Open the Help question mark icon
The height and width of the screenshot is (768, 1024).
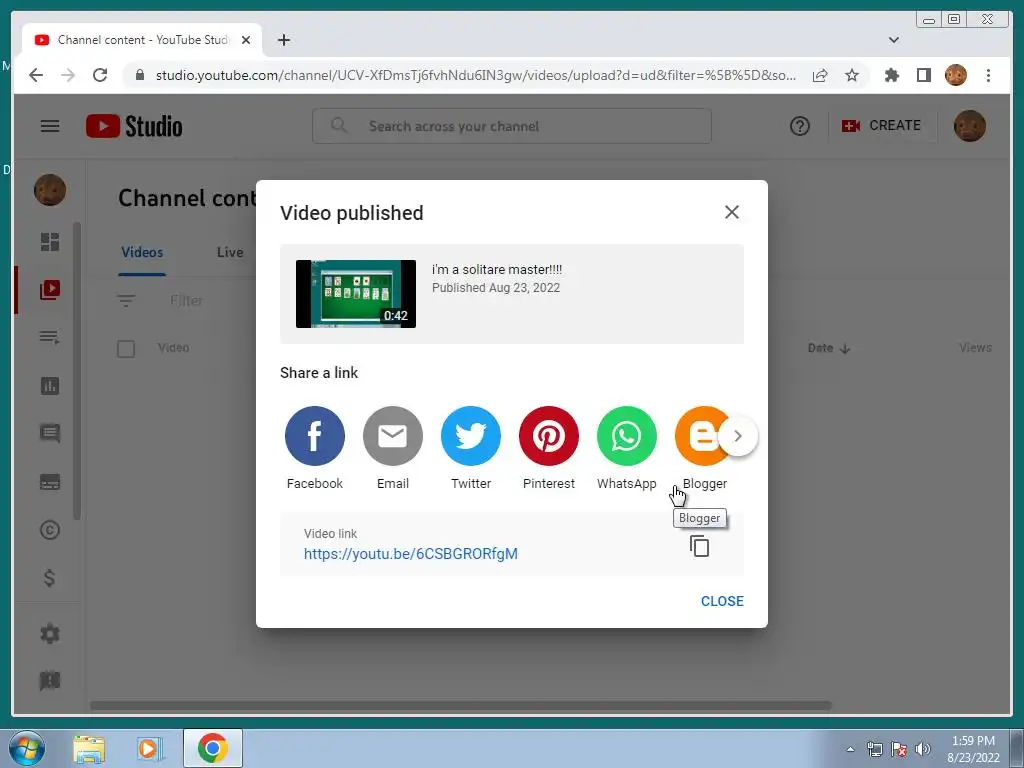click(x=799, y=126)
